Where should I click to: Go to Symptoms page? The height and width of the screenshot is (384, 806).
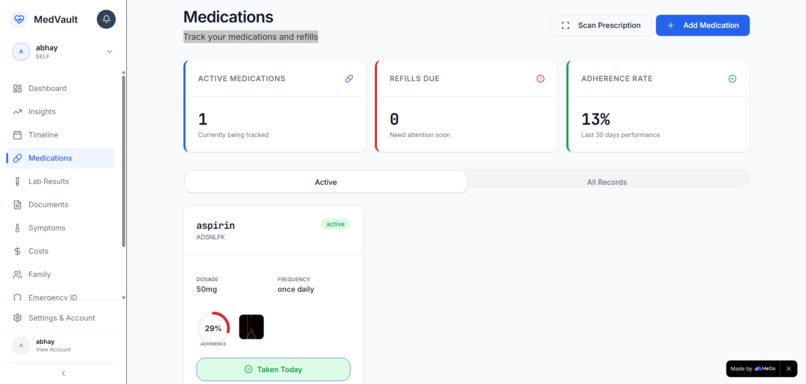[x=61, y=228]
